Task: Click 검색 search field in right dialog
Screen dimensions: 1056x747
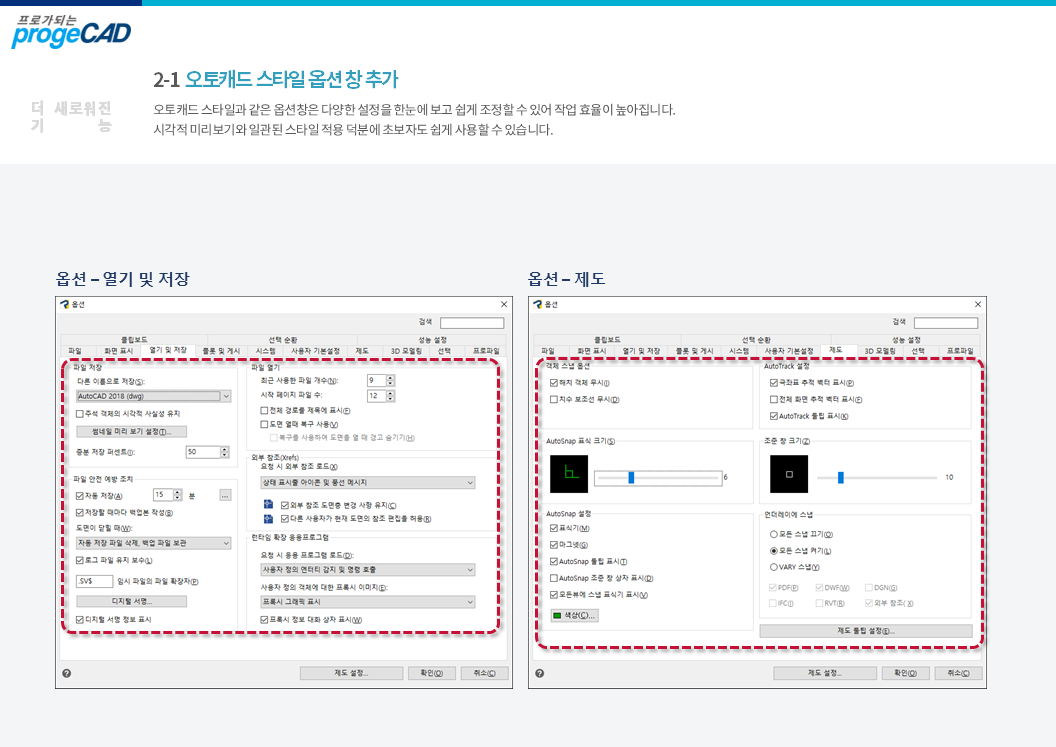Action: pos(946,323)
